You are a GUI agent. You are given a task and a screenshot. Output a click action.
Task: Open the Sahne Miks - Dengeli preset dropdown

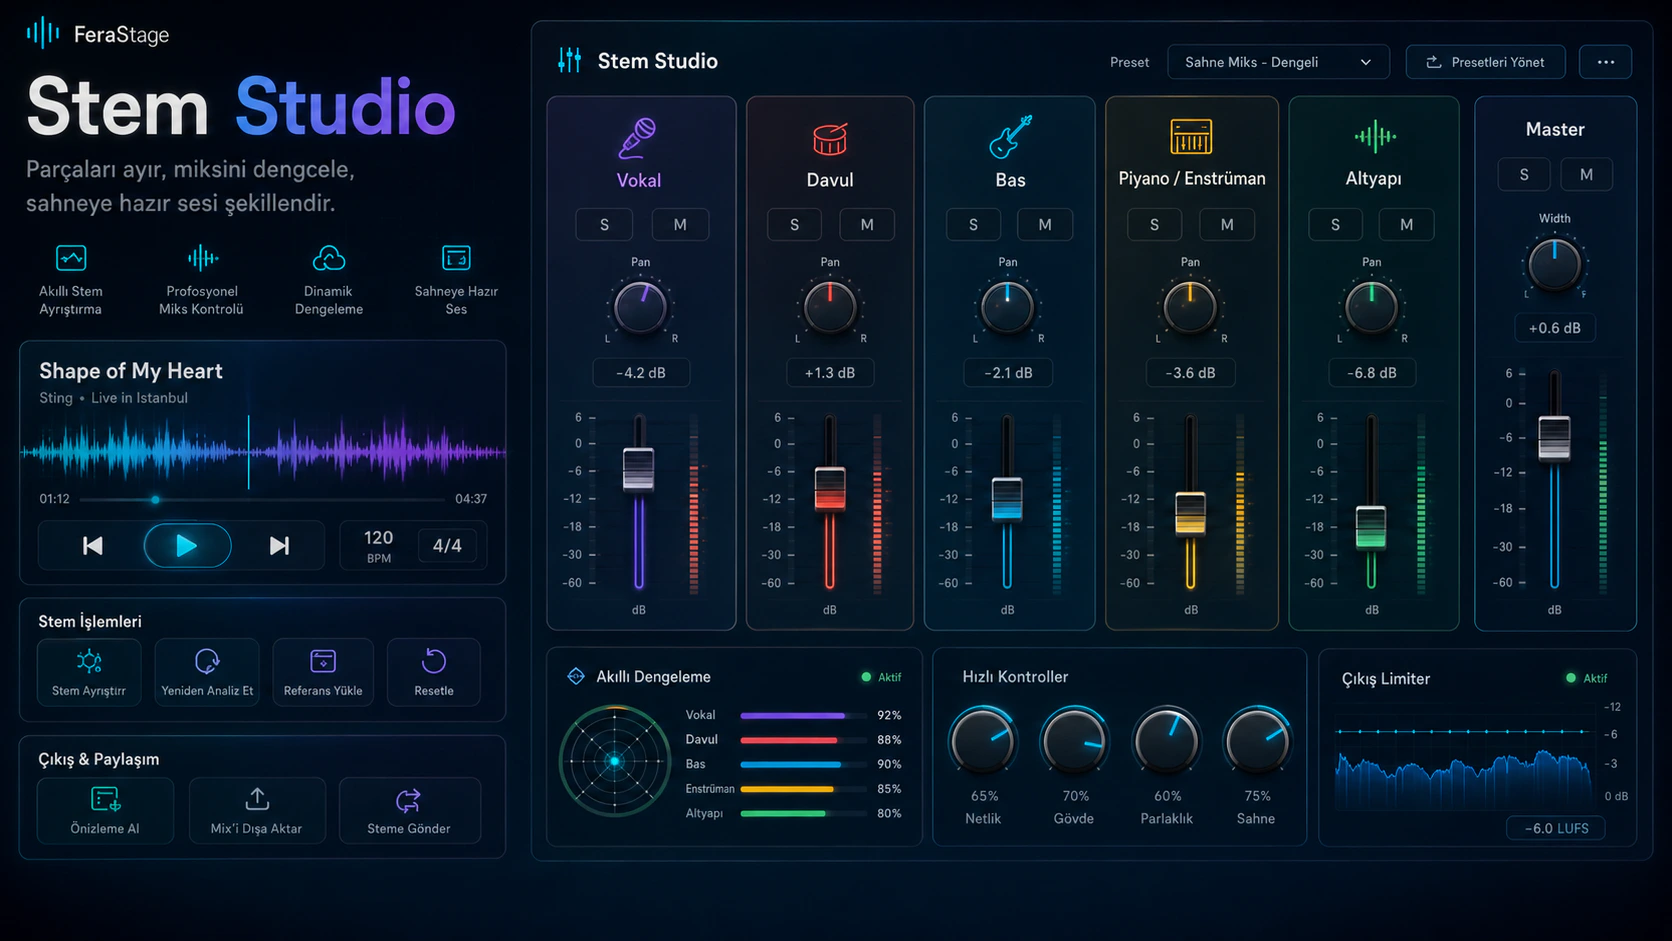click(1278, 62)
